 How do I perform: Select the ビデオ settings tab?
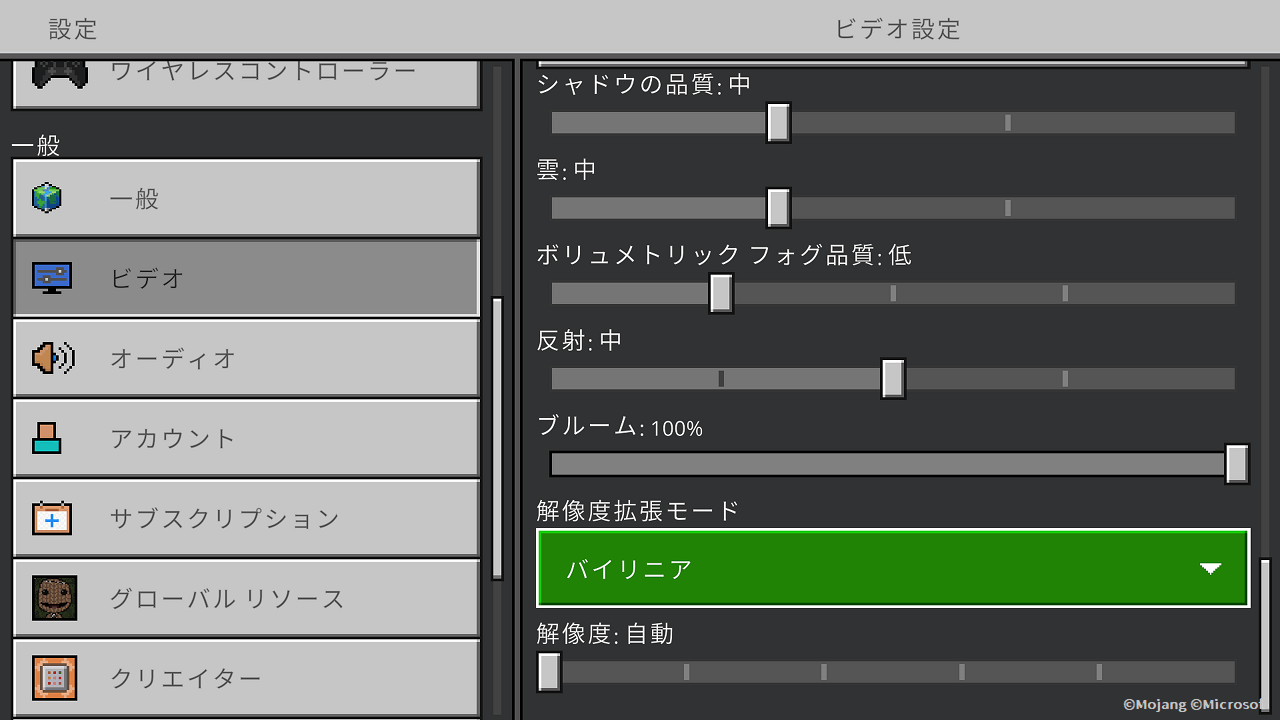[246, 278]
